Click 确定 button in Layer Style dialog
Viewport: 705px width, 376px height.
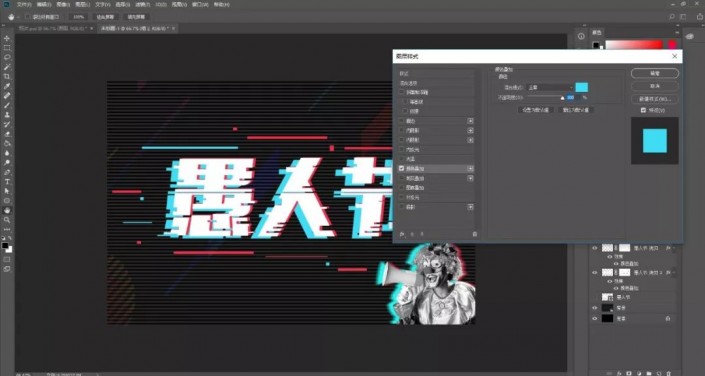point(655,73)
